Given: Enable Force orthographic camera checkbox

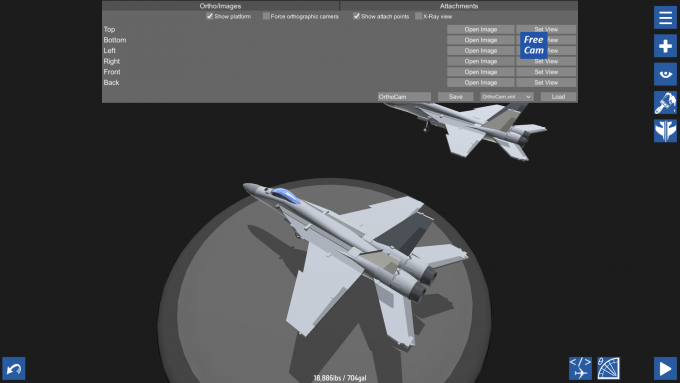Looking at the screenshot, I should click(x=266, y=16).
